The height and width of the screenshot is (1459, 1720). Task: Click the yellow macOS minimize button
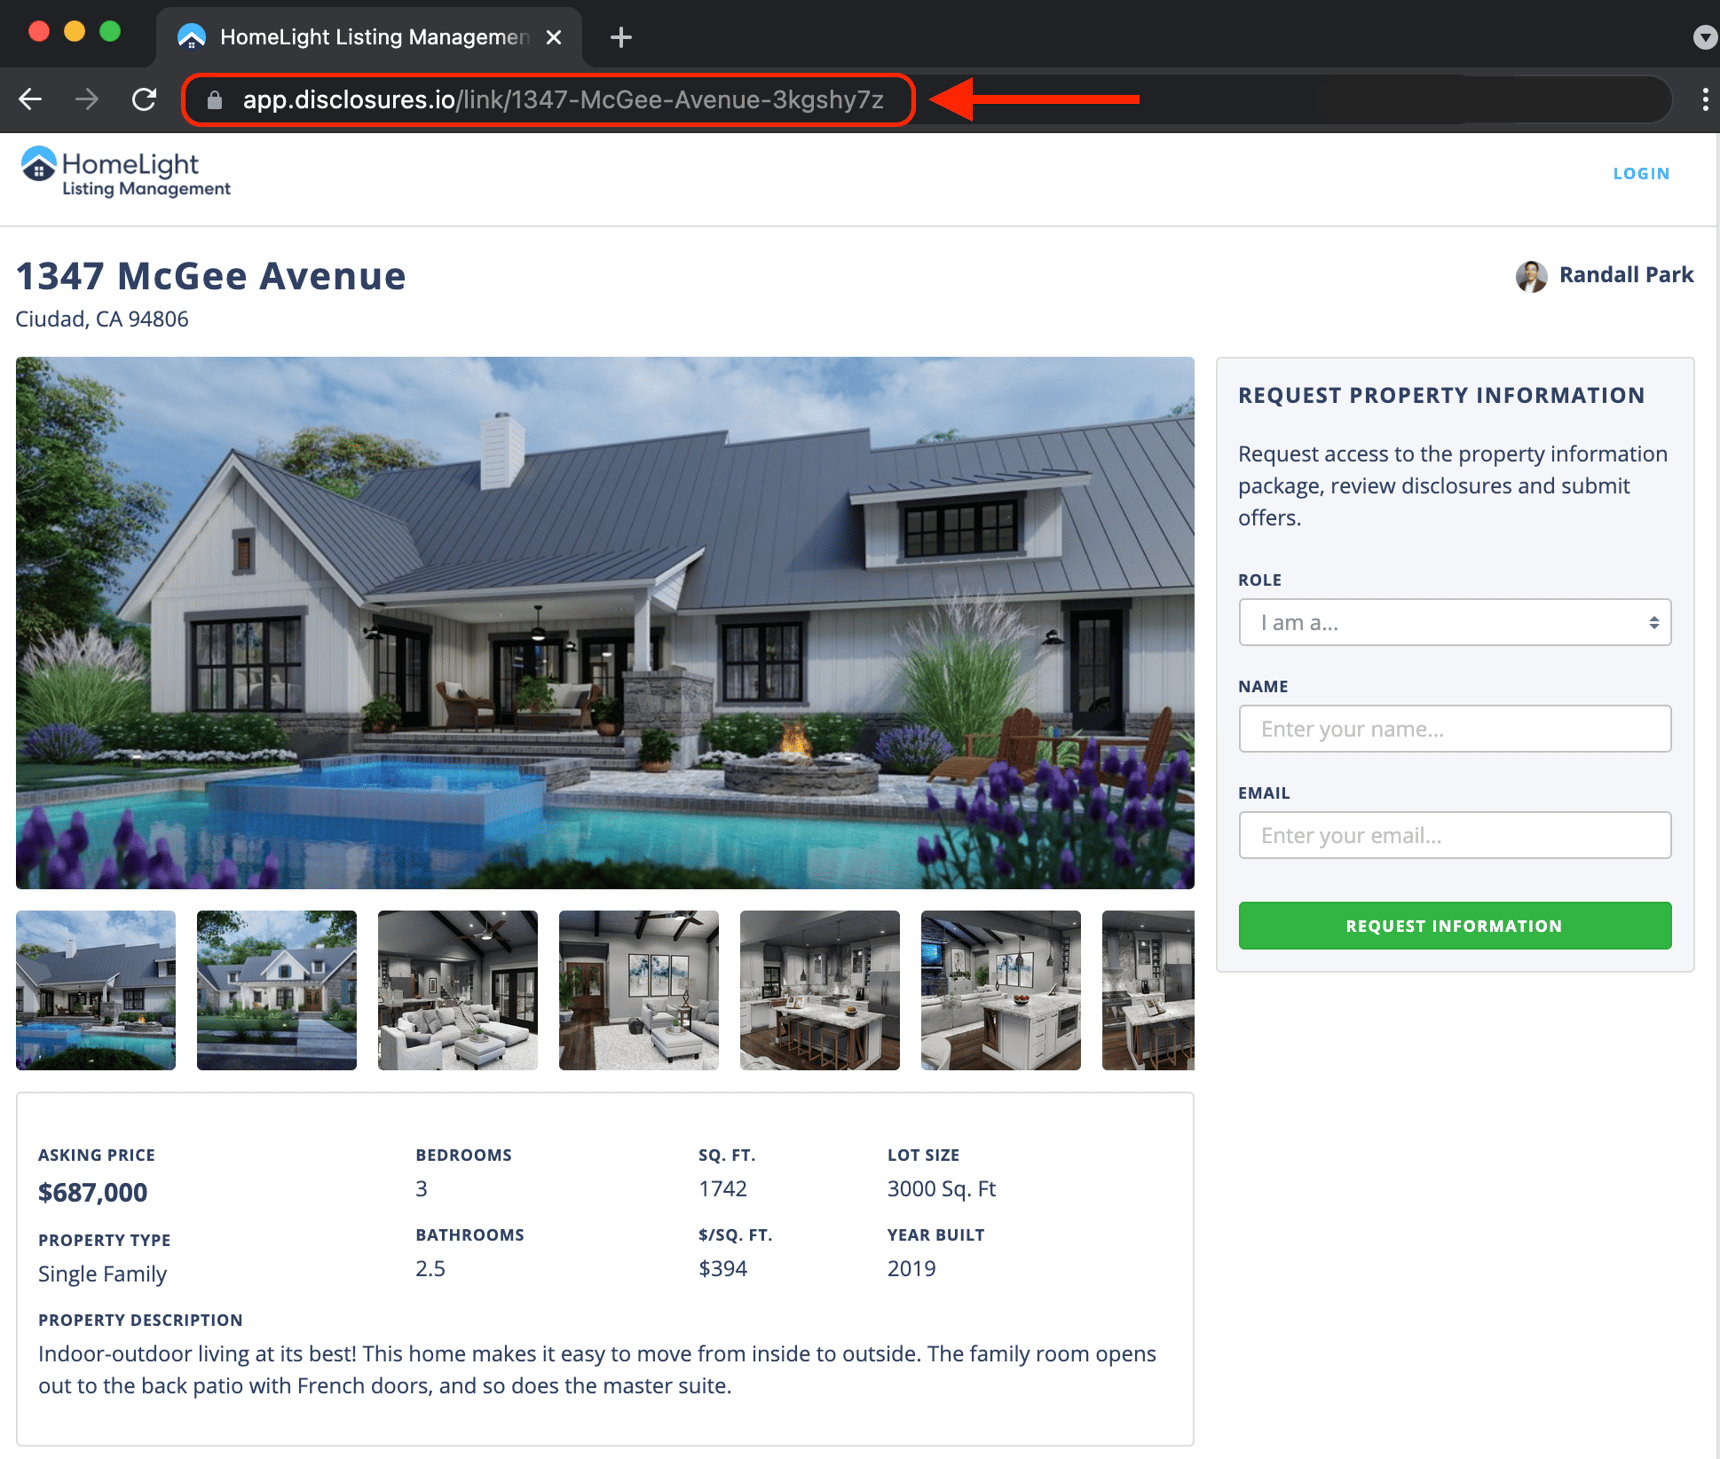(x=73, y=31)
